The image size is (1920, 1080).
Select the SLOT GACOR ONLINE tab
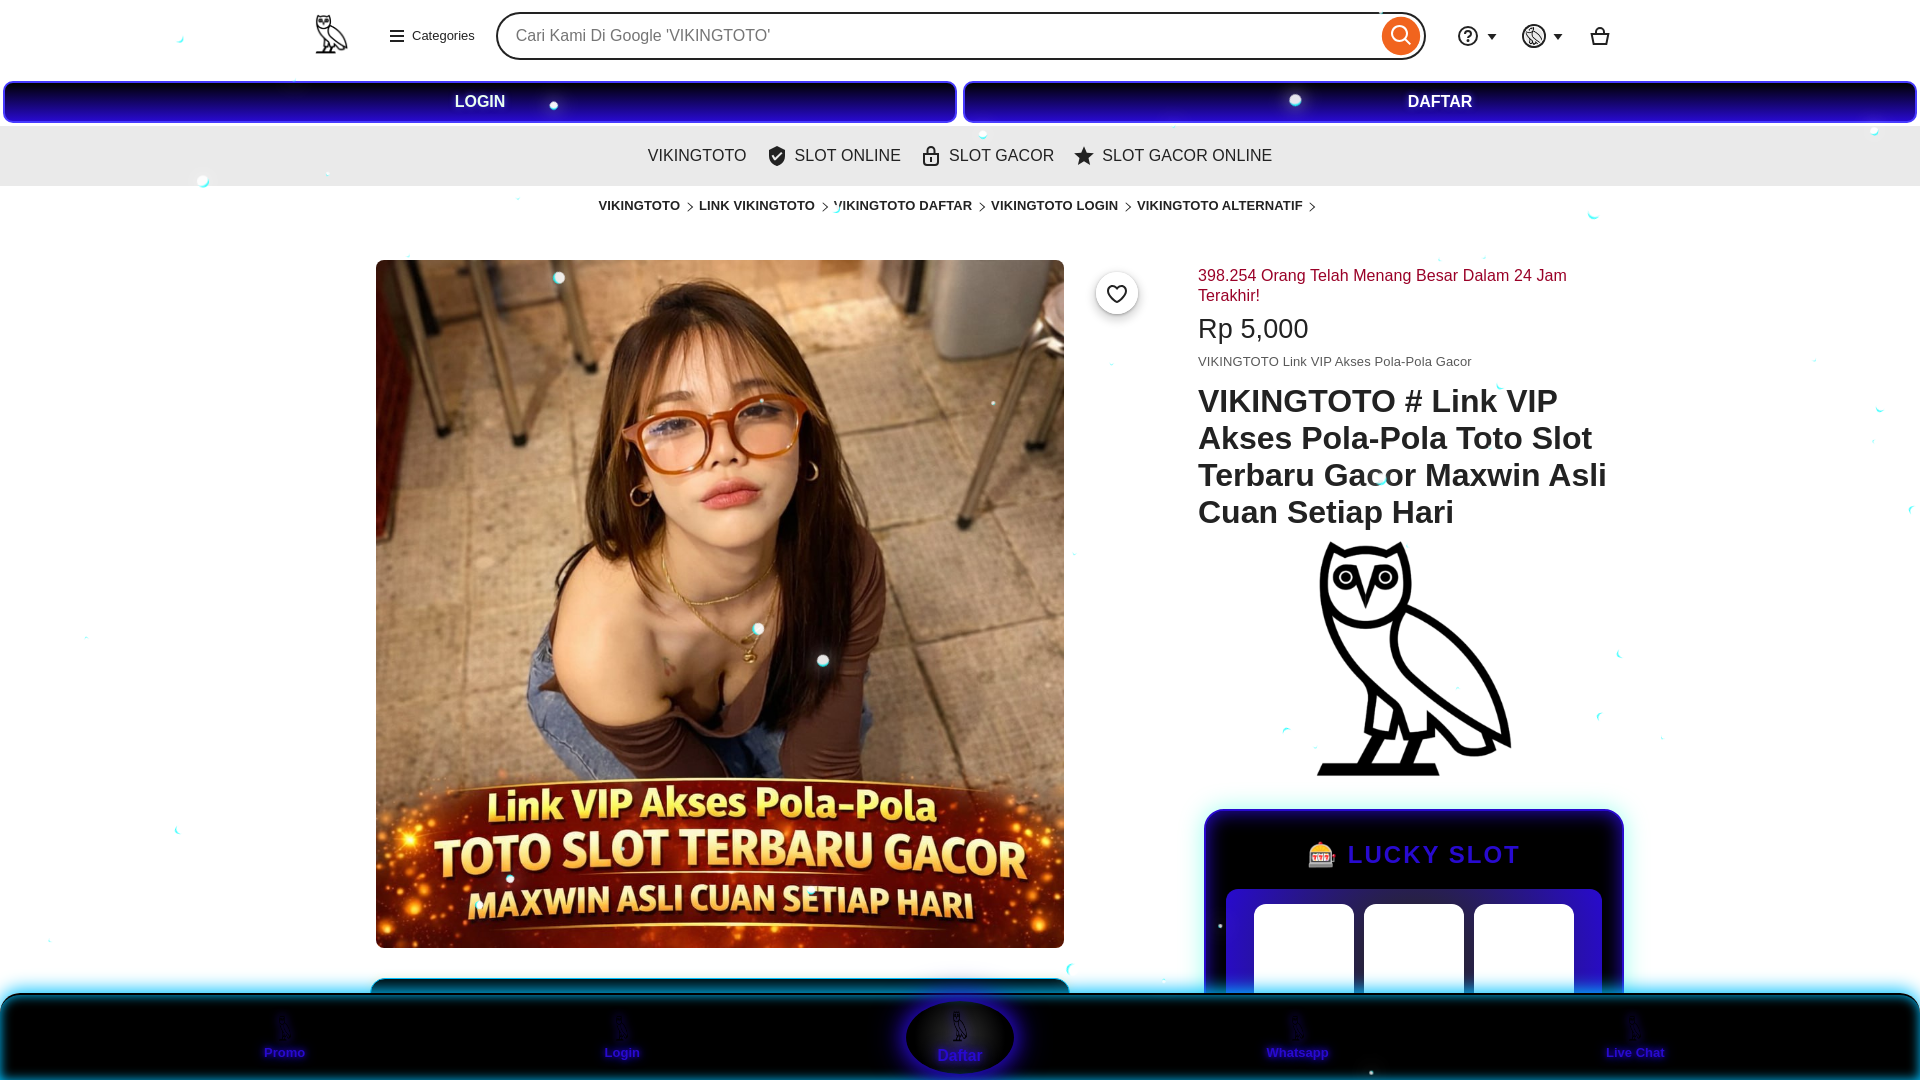(x=1173, y=156)
